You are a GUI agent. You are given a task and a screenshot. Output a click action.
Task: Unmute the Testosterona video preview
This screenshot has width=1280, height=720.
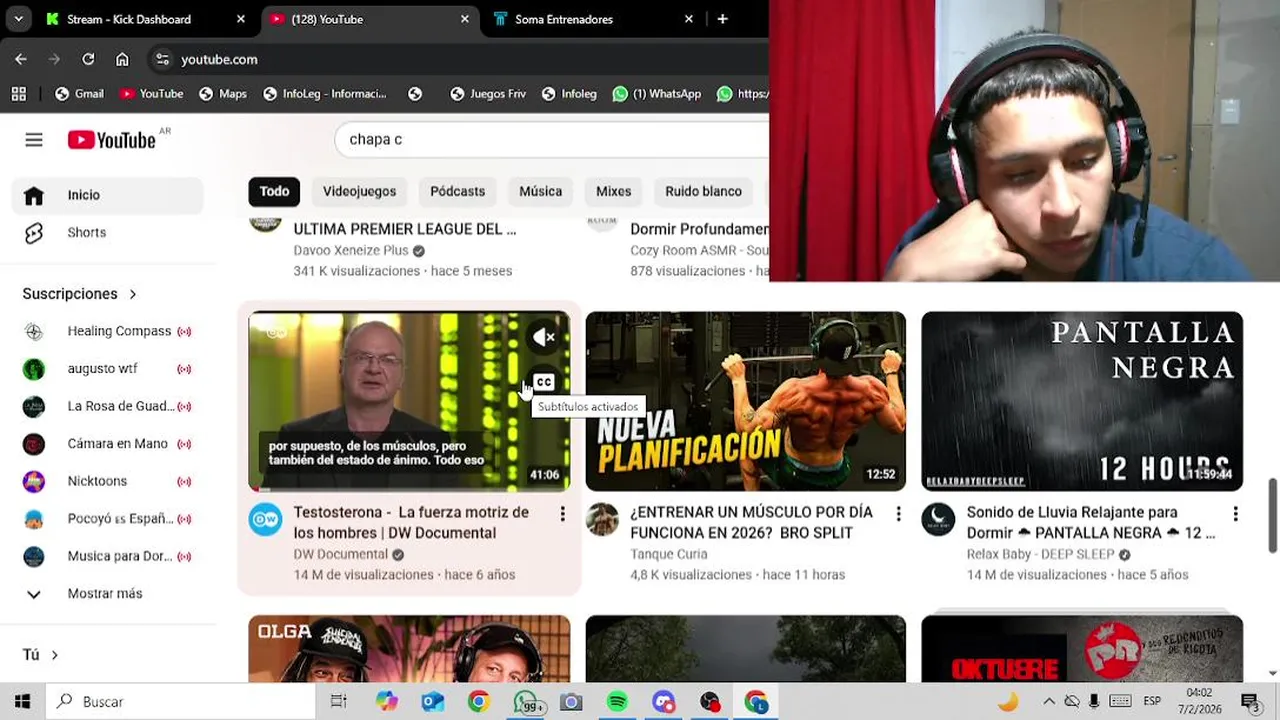coord(543,338)
